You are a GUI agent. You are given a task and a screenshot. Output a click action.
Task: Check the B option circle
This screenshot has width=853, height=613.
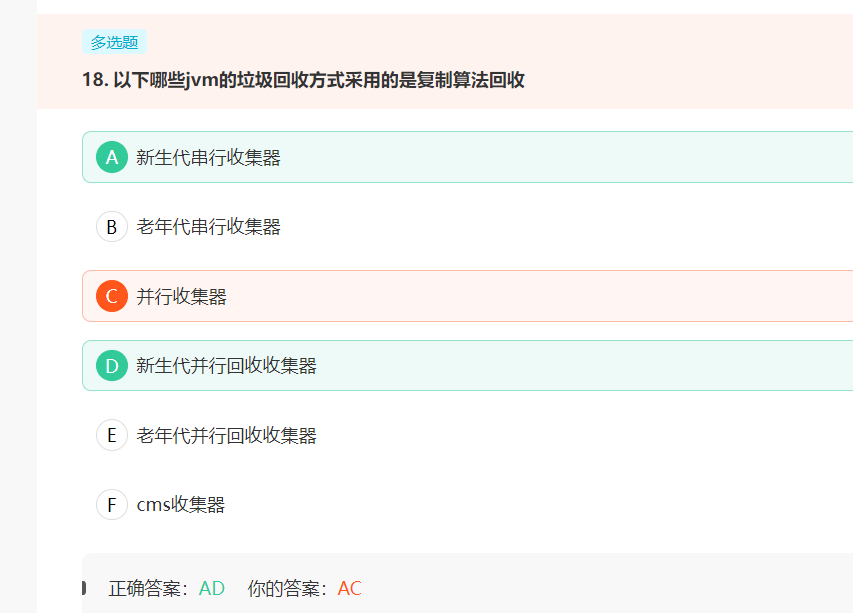[112, 227]
